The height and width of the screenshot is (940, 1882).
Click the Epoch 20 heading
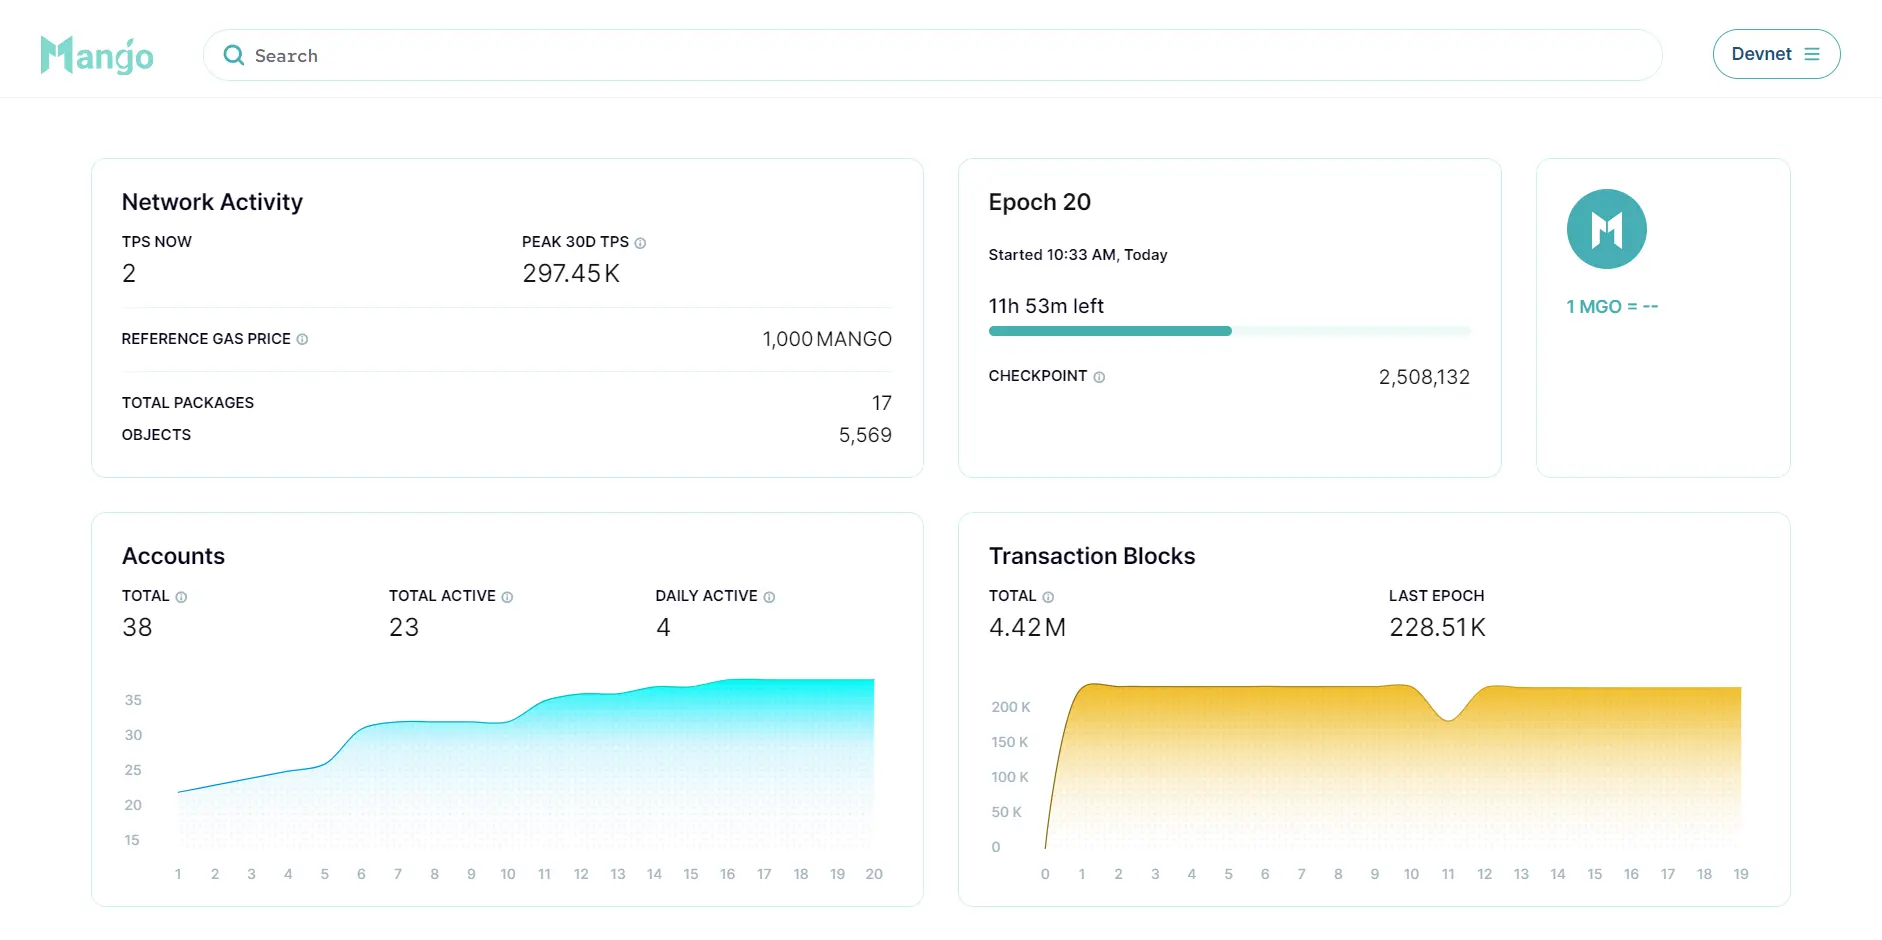tap(1040, 202)
